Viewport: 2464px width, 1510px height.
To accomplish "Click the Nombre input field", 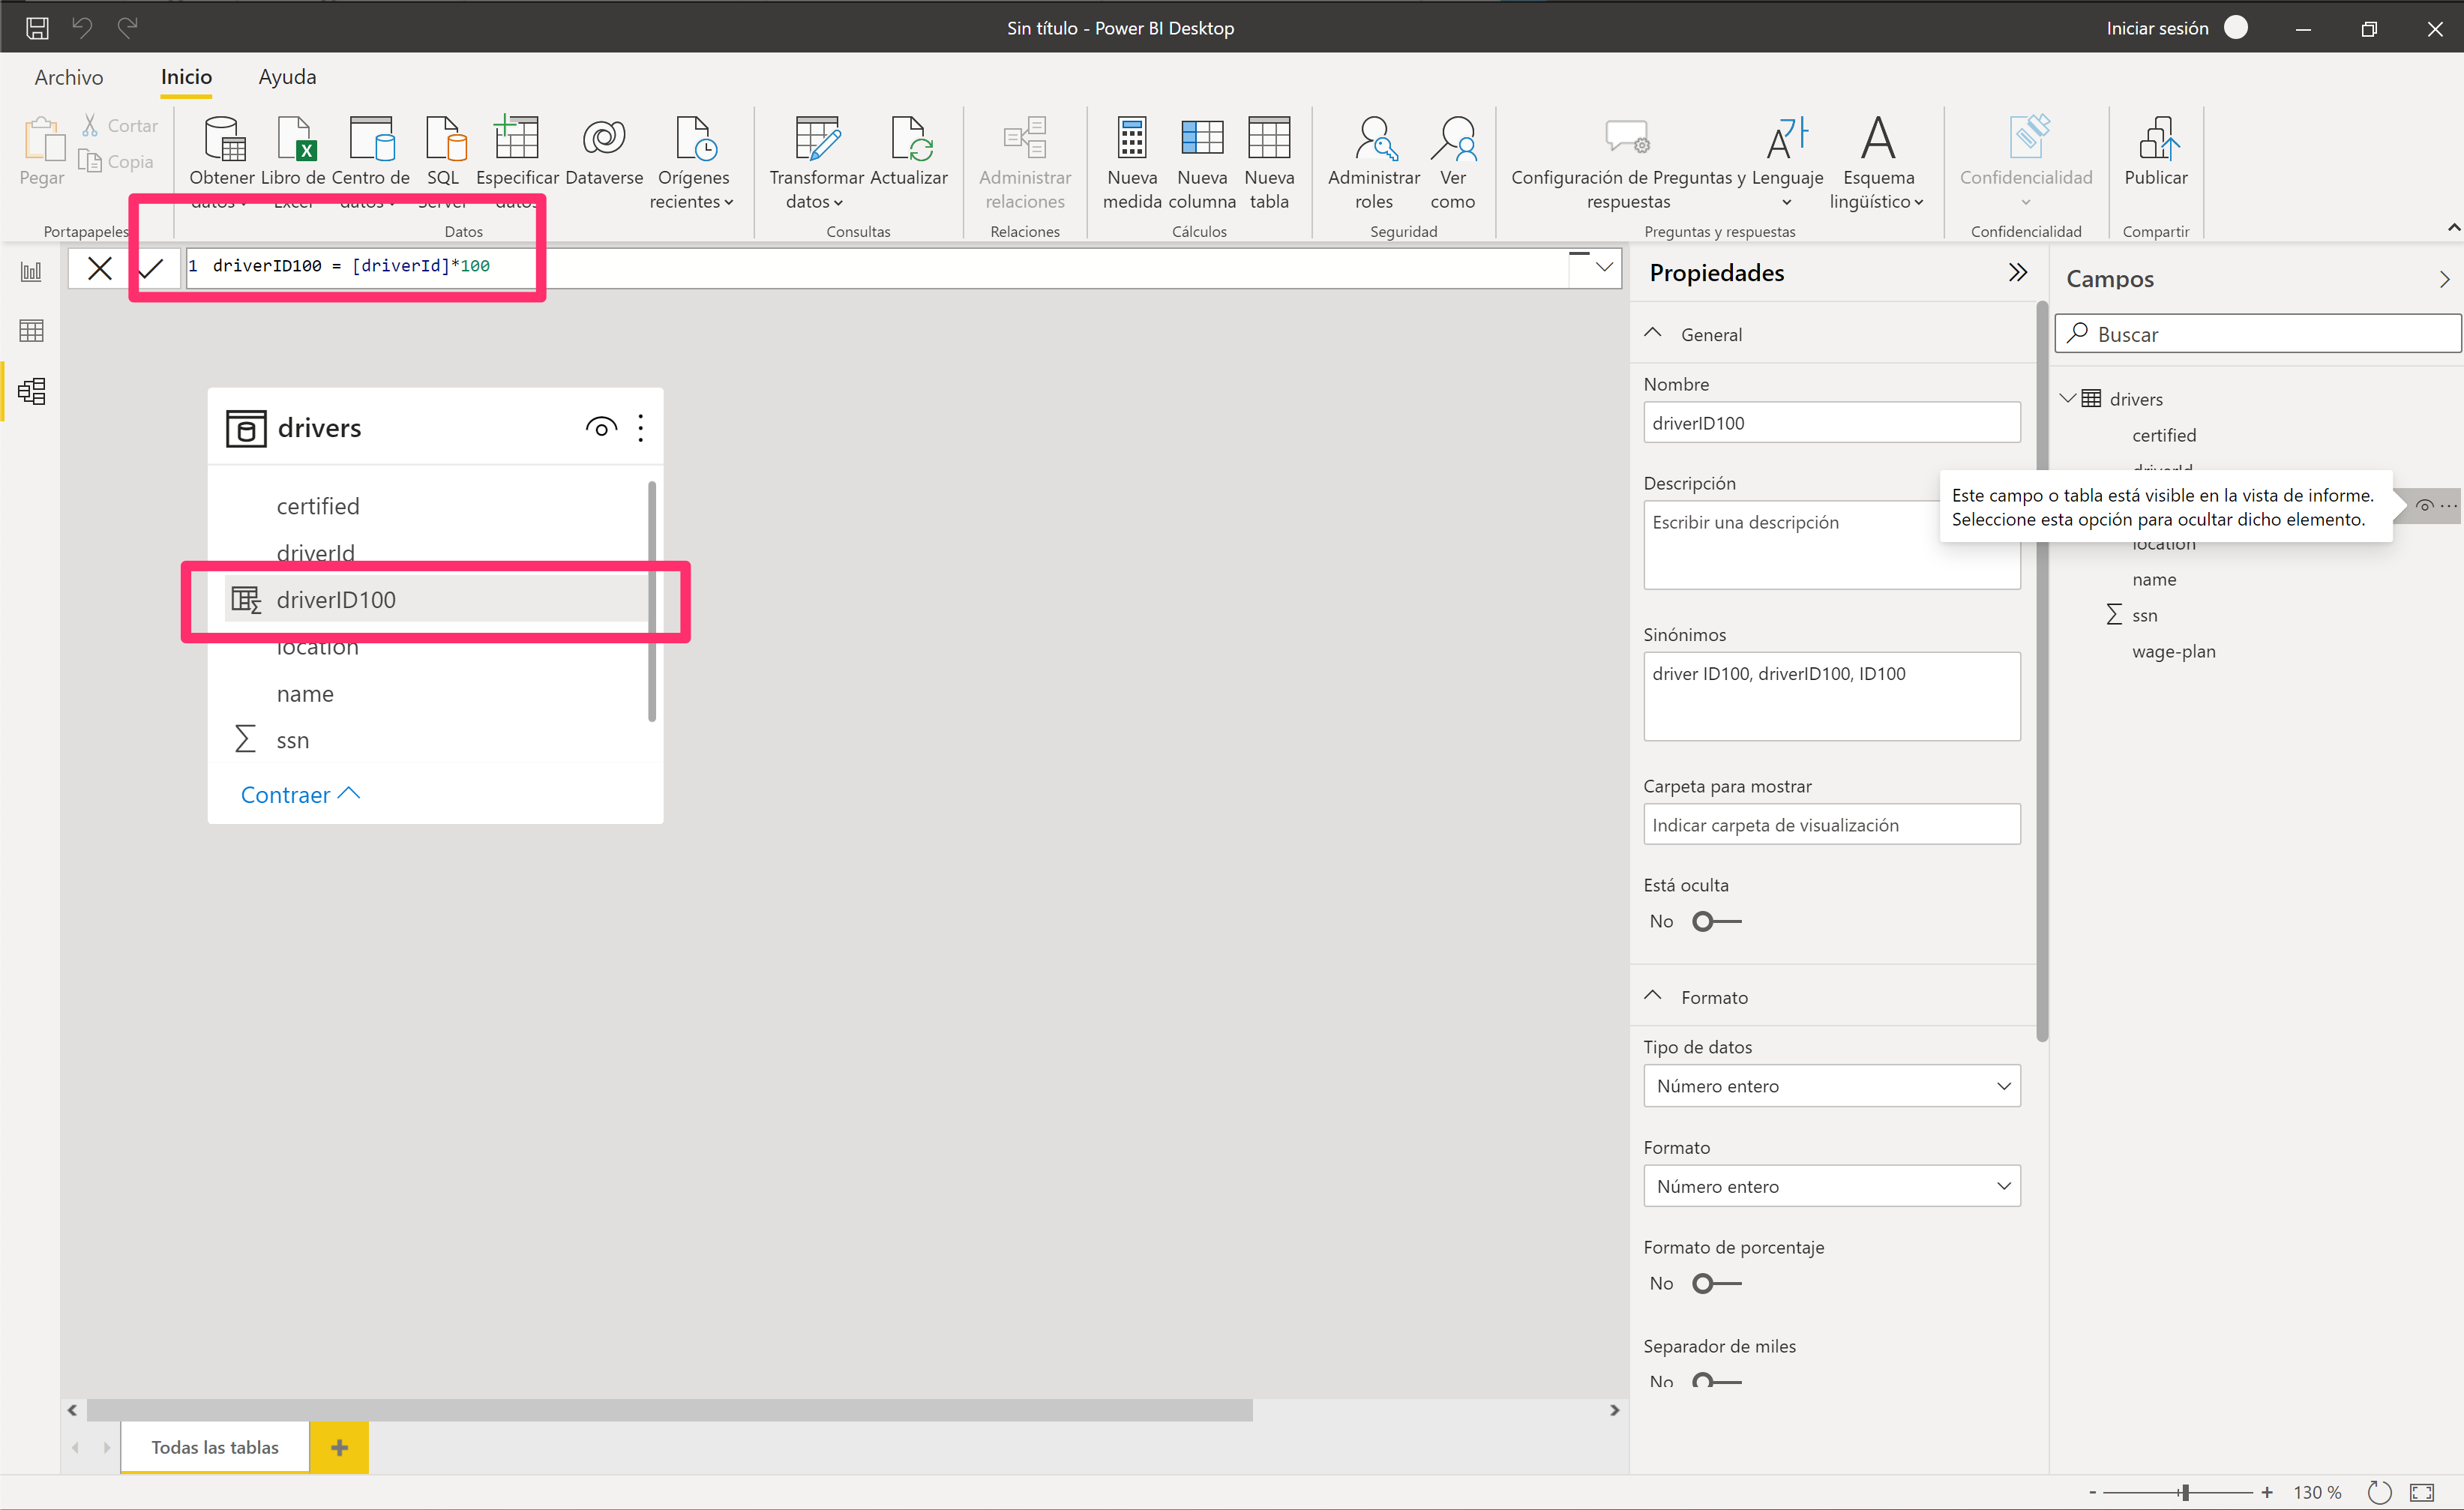I will (1831, 423).
